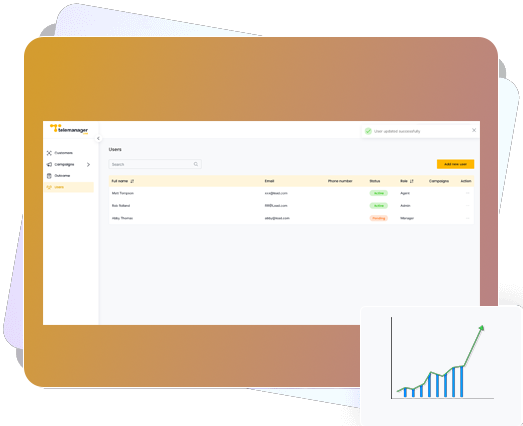
Task: Click the Campaigns megaphone icon
Action: coord(49,164)
